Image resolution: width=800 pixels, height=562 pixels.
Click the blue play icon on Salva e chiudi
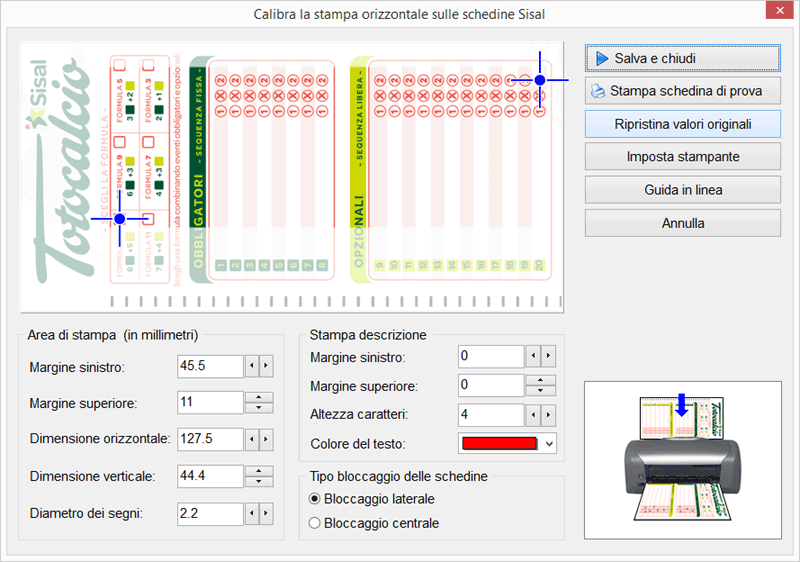[602, 59]
